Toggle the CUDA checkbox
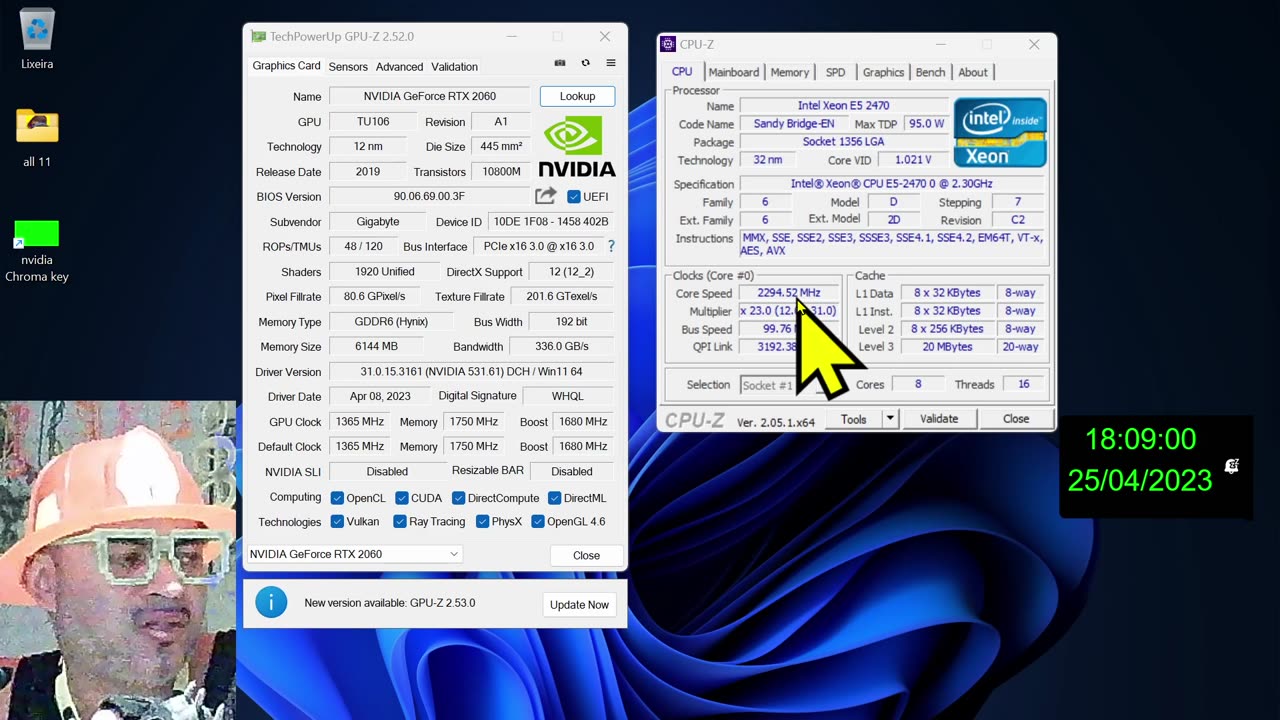This screenshot has width=1280, height=720. coord(402,498)
